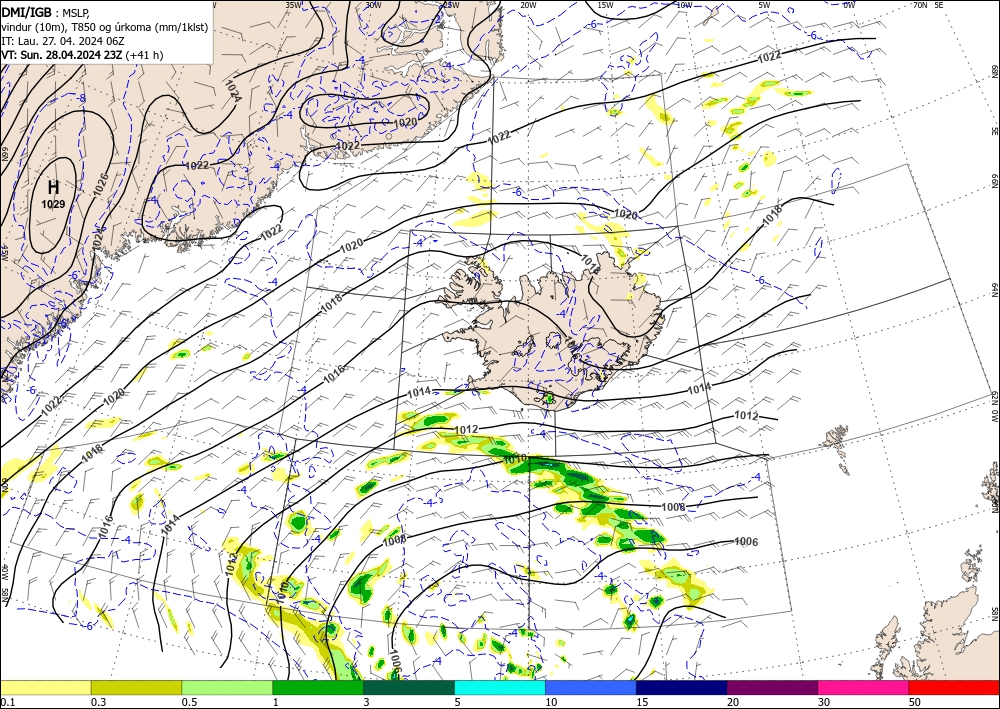Viewport: 1000px width, 709px height.
Task: Choose the navy 15 mm legend swatch
Action: click(682, 688)
